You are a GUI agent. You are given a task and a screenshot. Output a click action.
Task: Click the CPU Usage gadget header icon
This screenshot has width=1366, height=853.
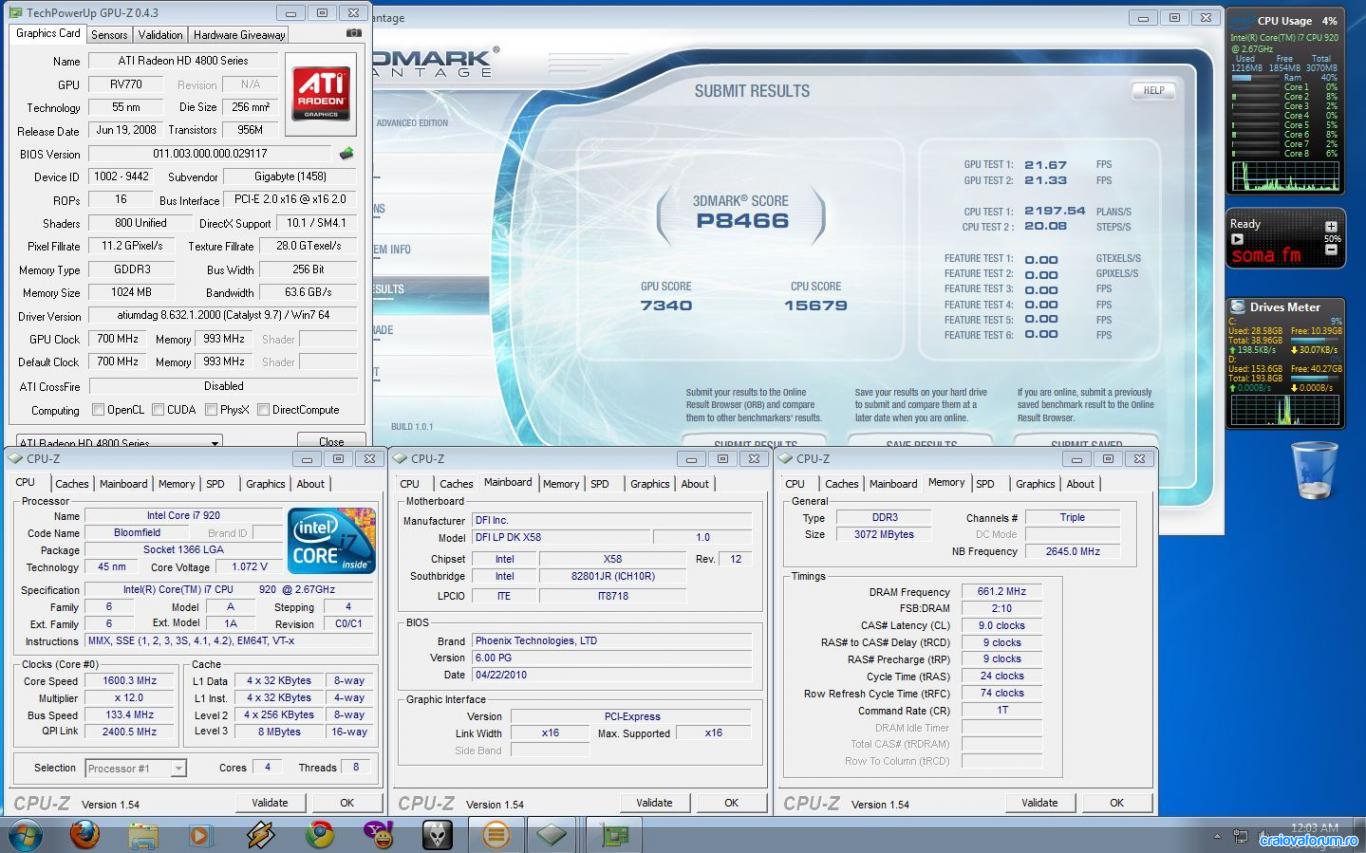(1242, 20)
